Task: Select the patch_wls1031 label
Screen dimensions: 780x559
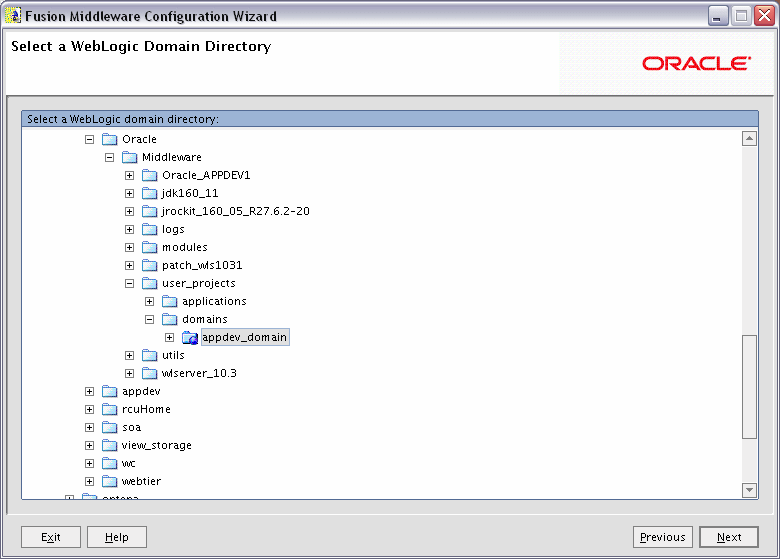Action: (202, 266)
